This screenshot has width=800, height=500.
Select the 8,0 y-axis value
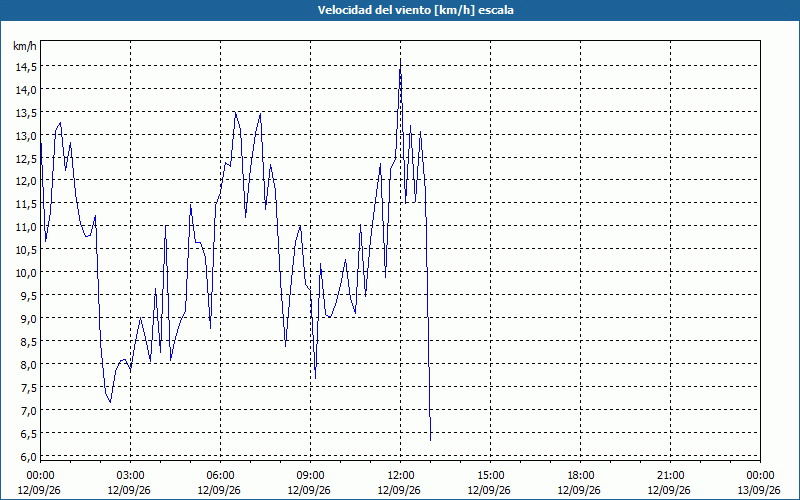tap(27, 364)
